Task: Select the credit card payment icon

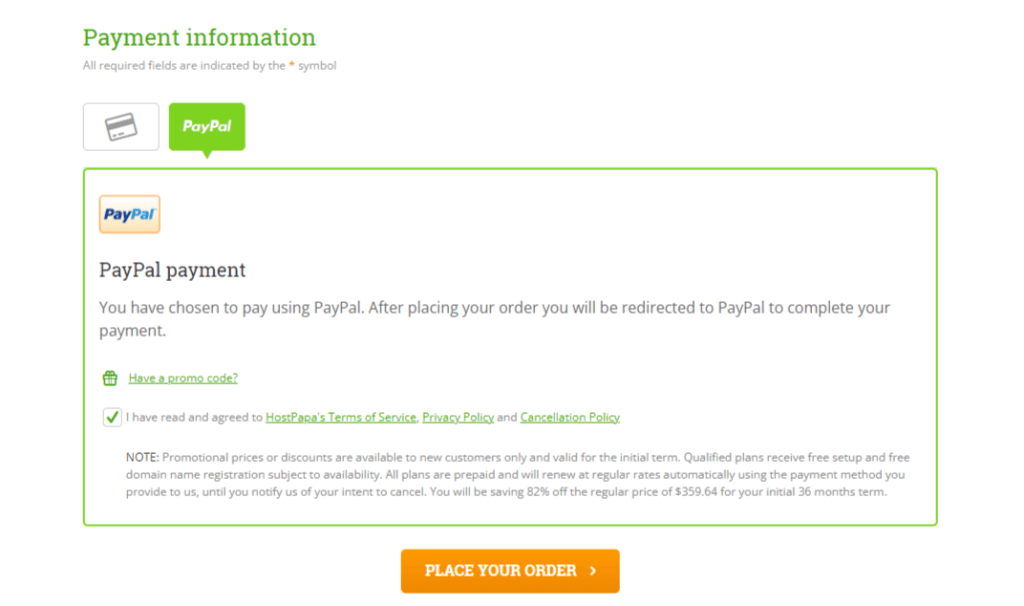Action: pos(121,127)
